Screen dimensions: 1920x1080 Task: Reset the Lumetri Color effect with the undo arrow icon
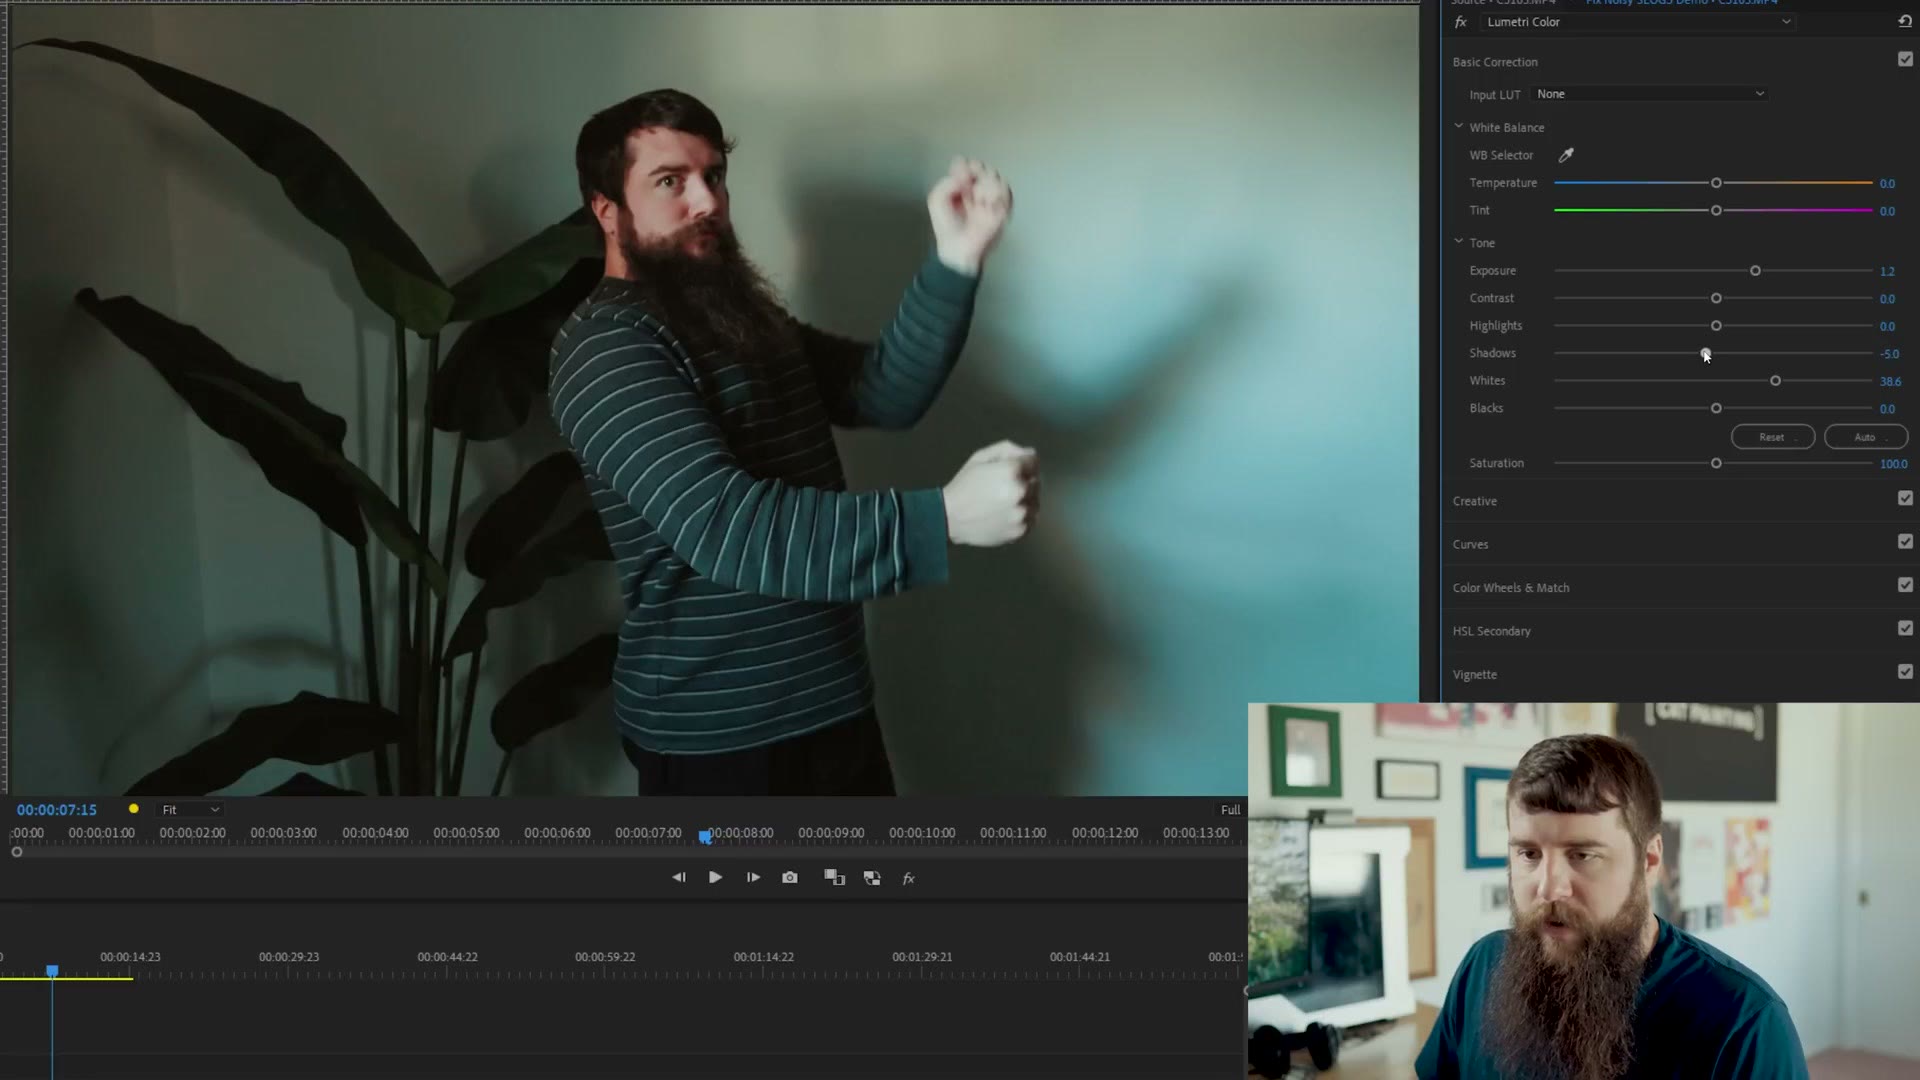1904,21
